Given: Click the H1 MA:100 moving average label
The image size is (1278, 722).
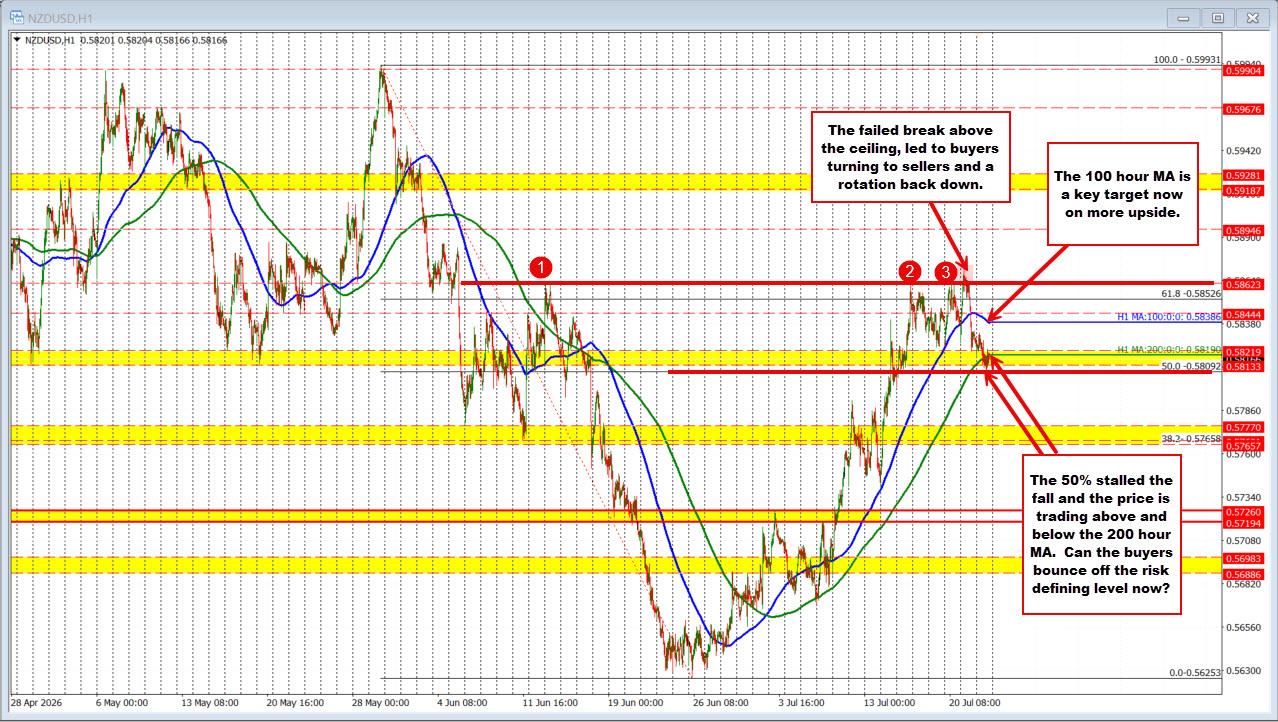Looking at the screenshot, I should [1169, 316].
